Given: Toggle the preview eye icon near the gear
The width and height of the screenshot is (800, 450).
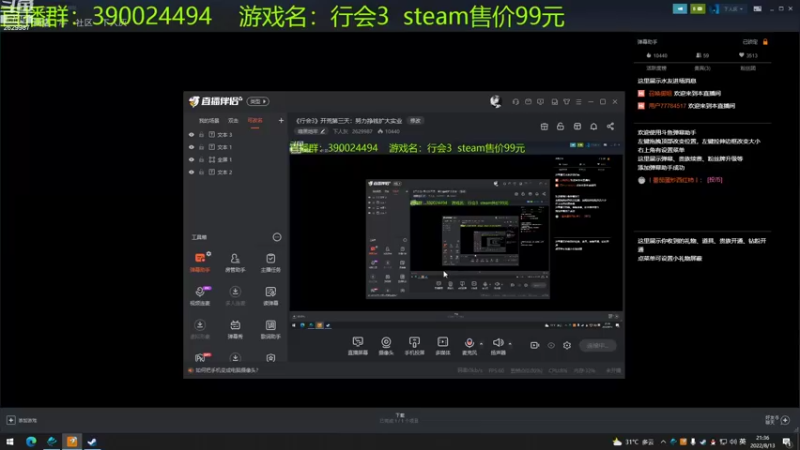Looking at the screenshot, I should [551, 345].
